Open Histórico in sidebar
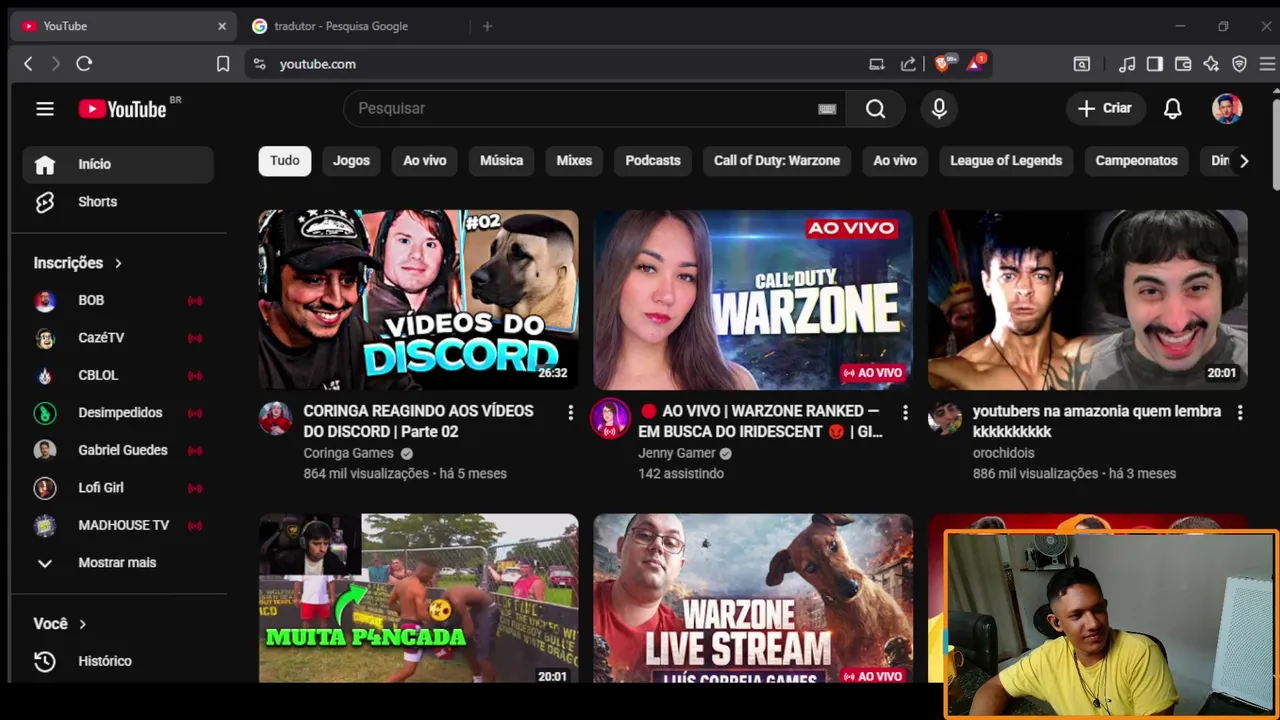Screen dimensions: 1280x720 click(118, 661)
